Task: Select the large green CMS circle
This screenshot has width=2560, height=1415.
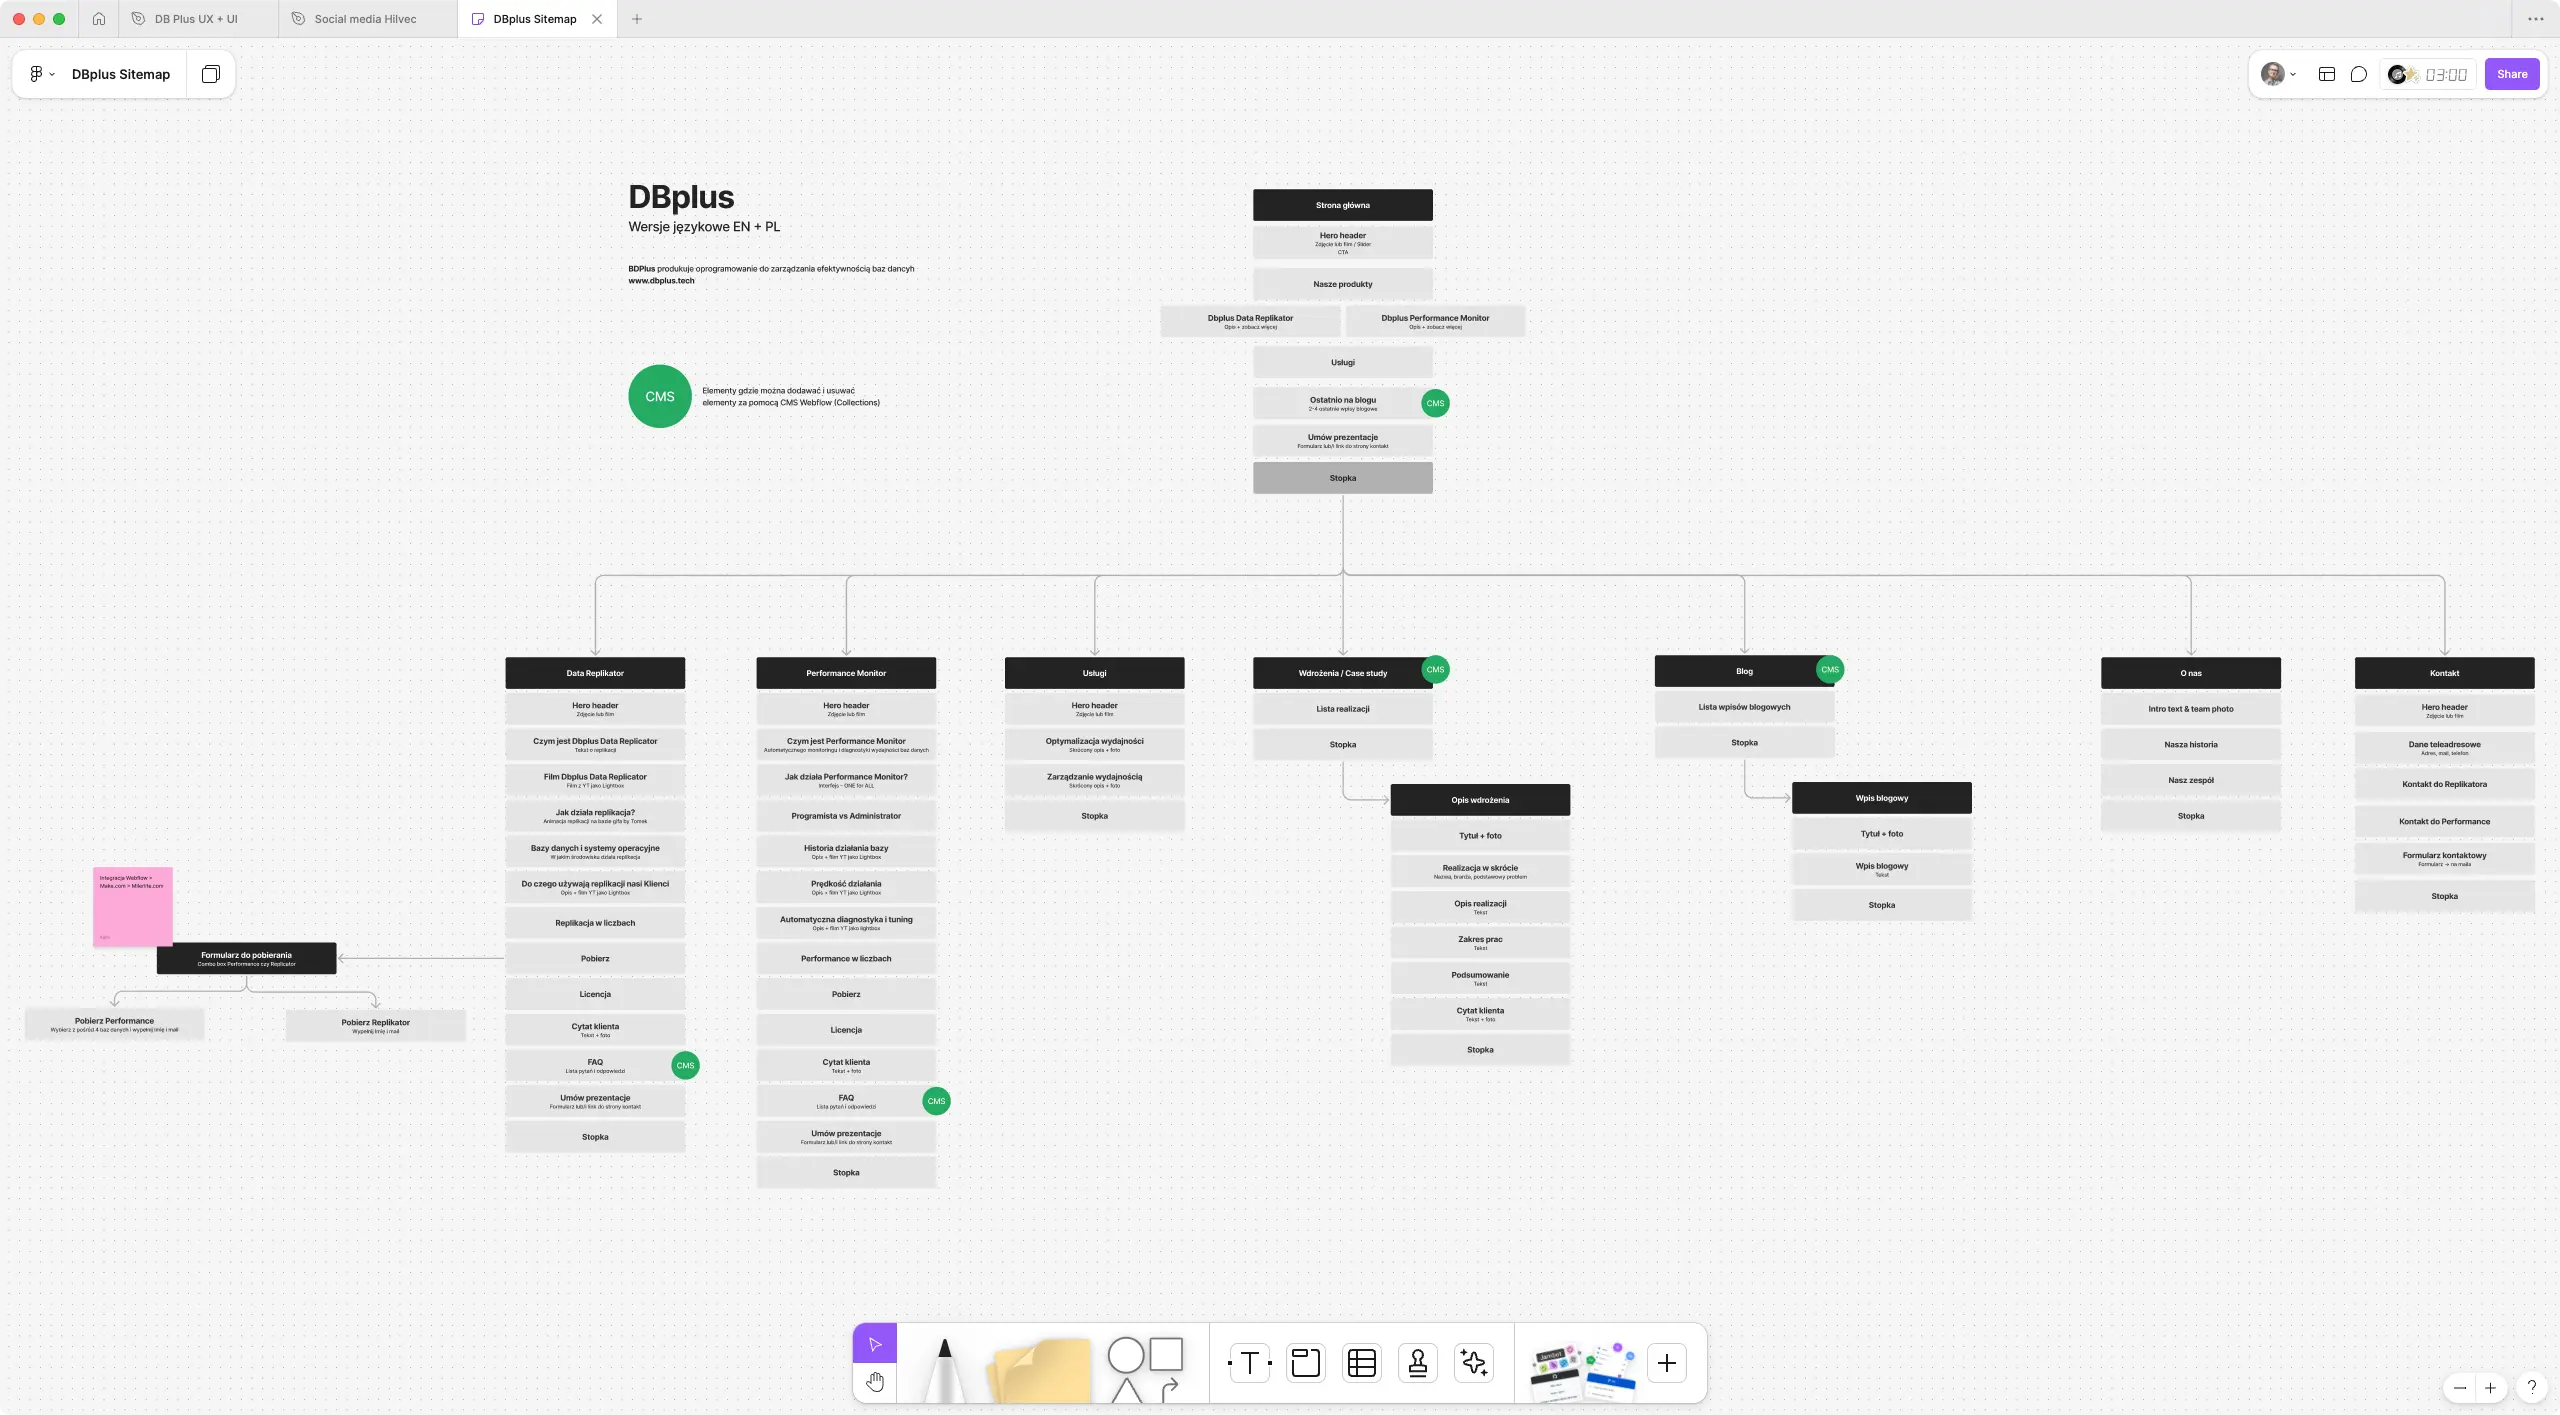Action: coord(660,396)
